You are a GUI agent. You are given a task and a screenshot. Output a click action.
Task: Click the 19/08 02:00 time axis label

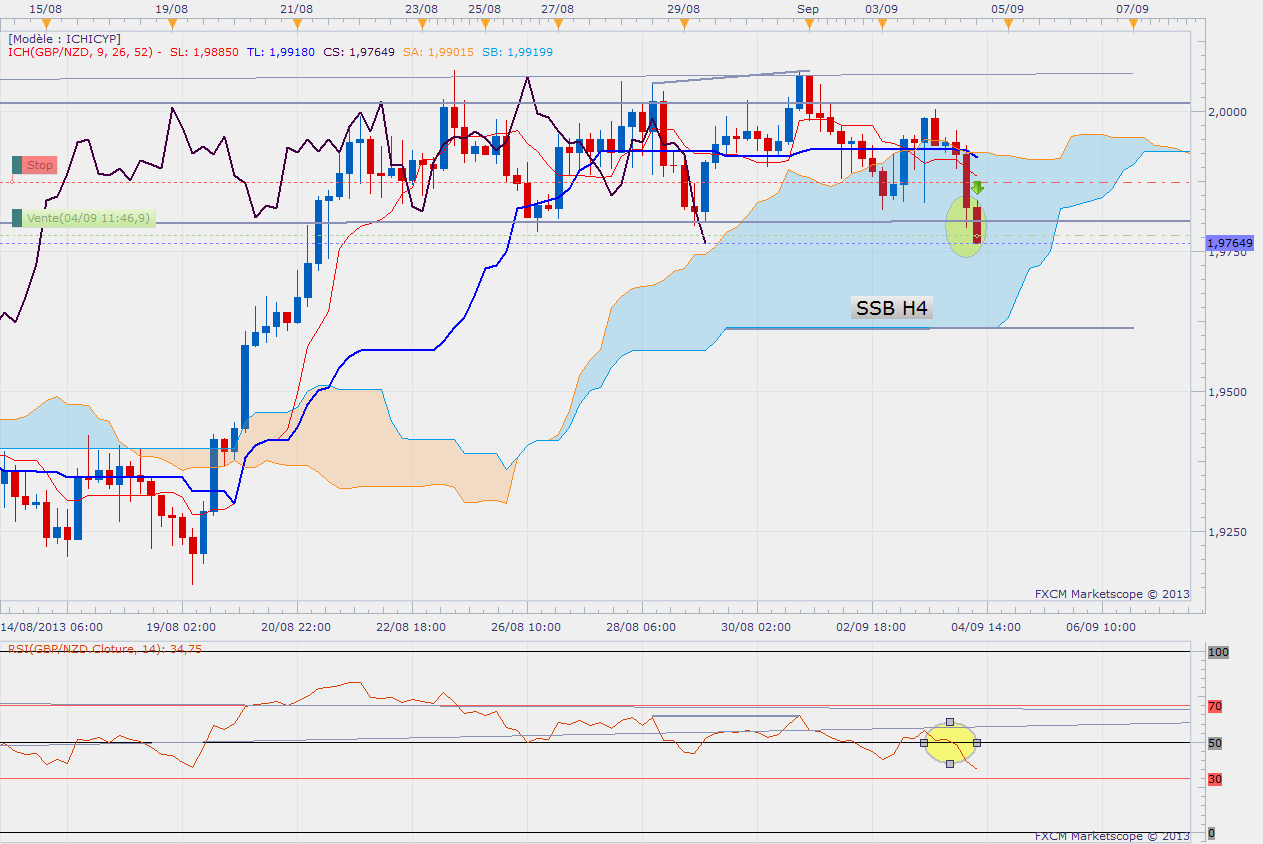[x=181, y=627]
